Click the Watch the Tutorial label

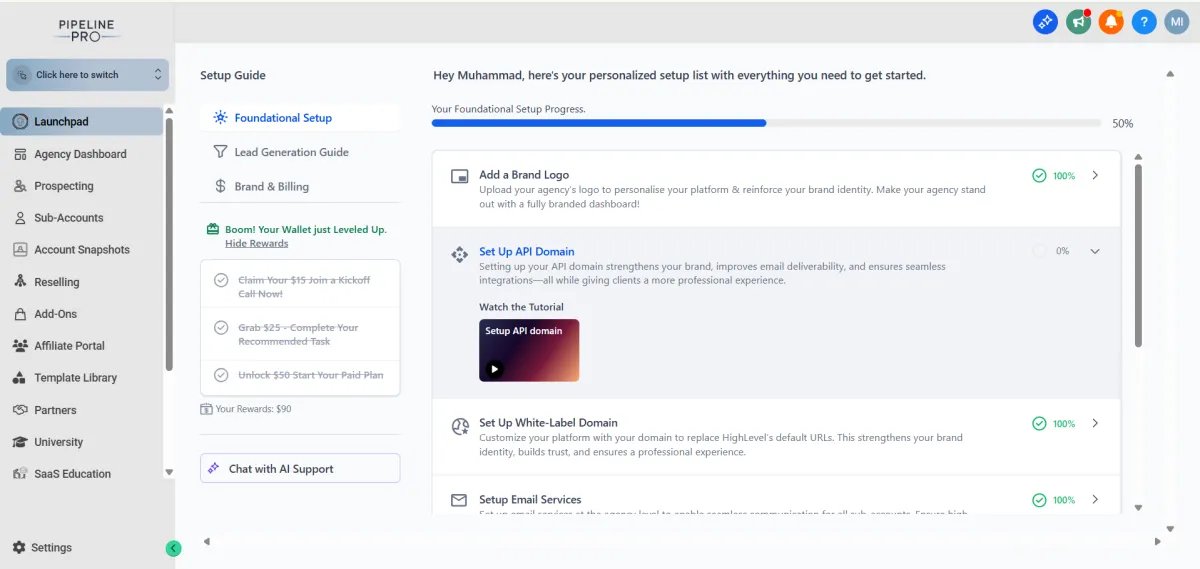coord(521,307)
